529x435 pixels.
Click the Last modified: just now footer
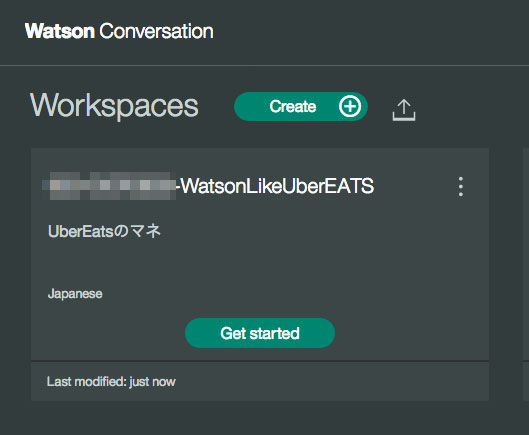[x=111, y=382]
